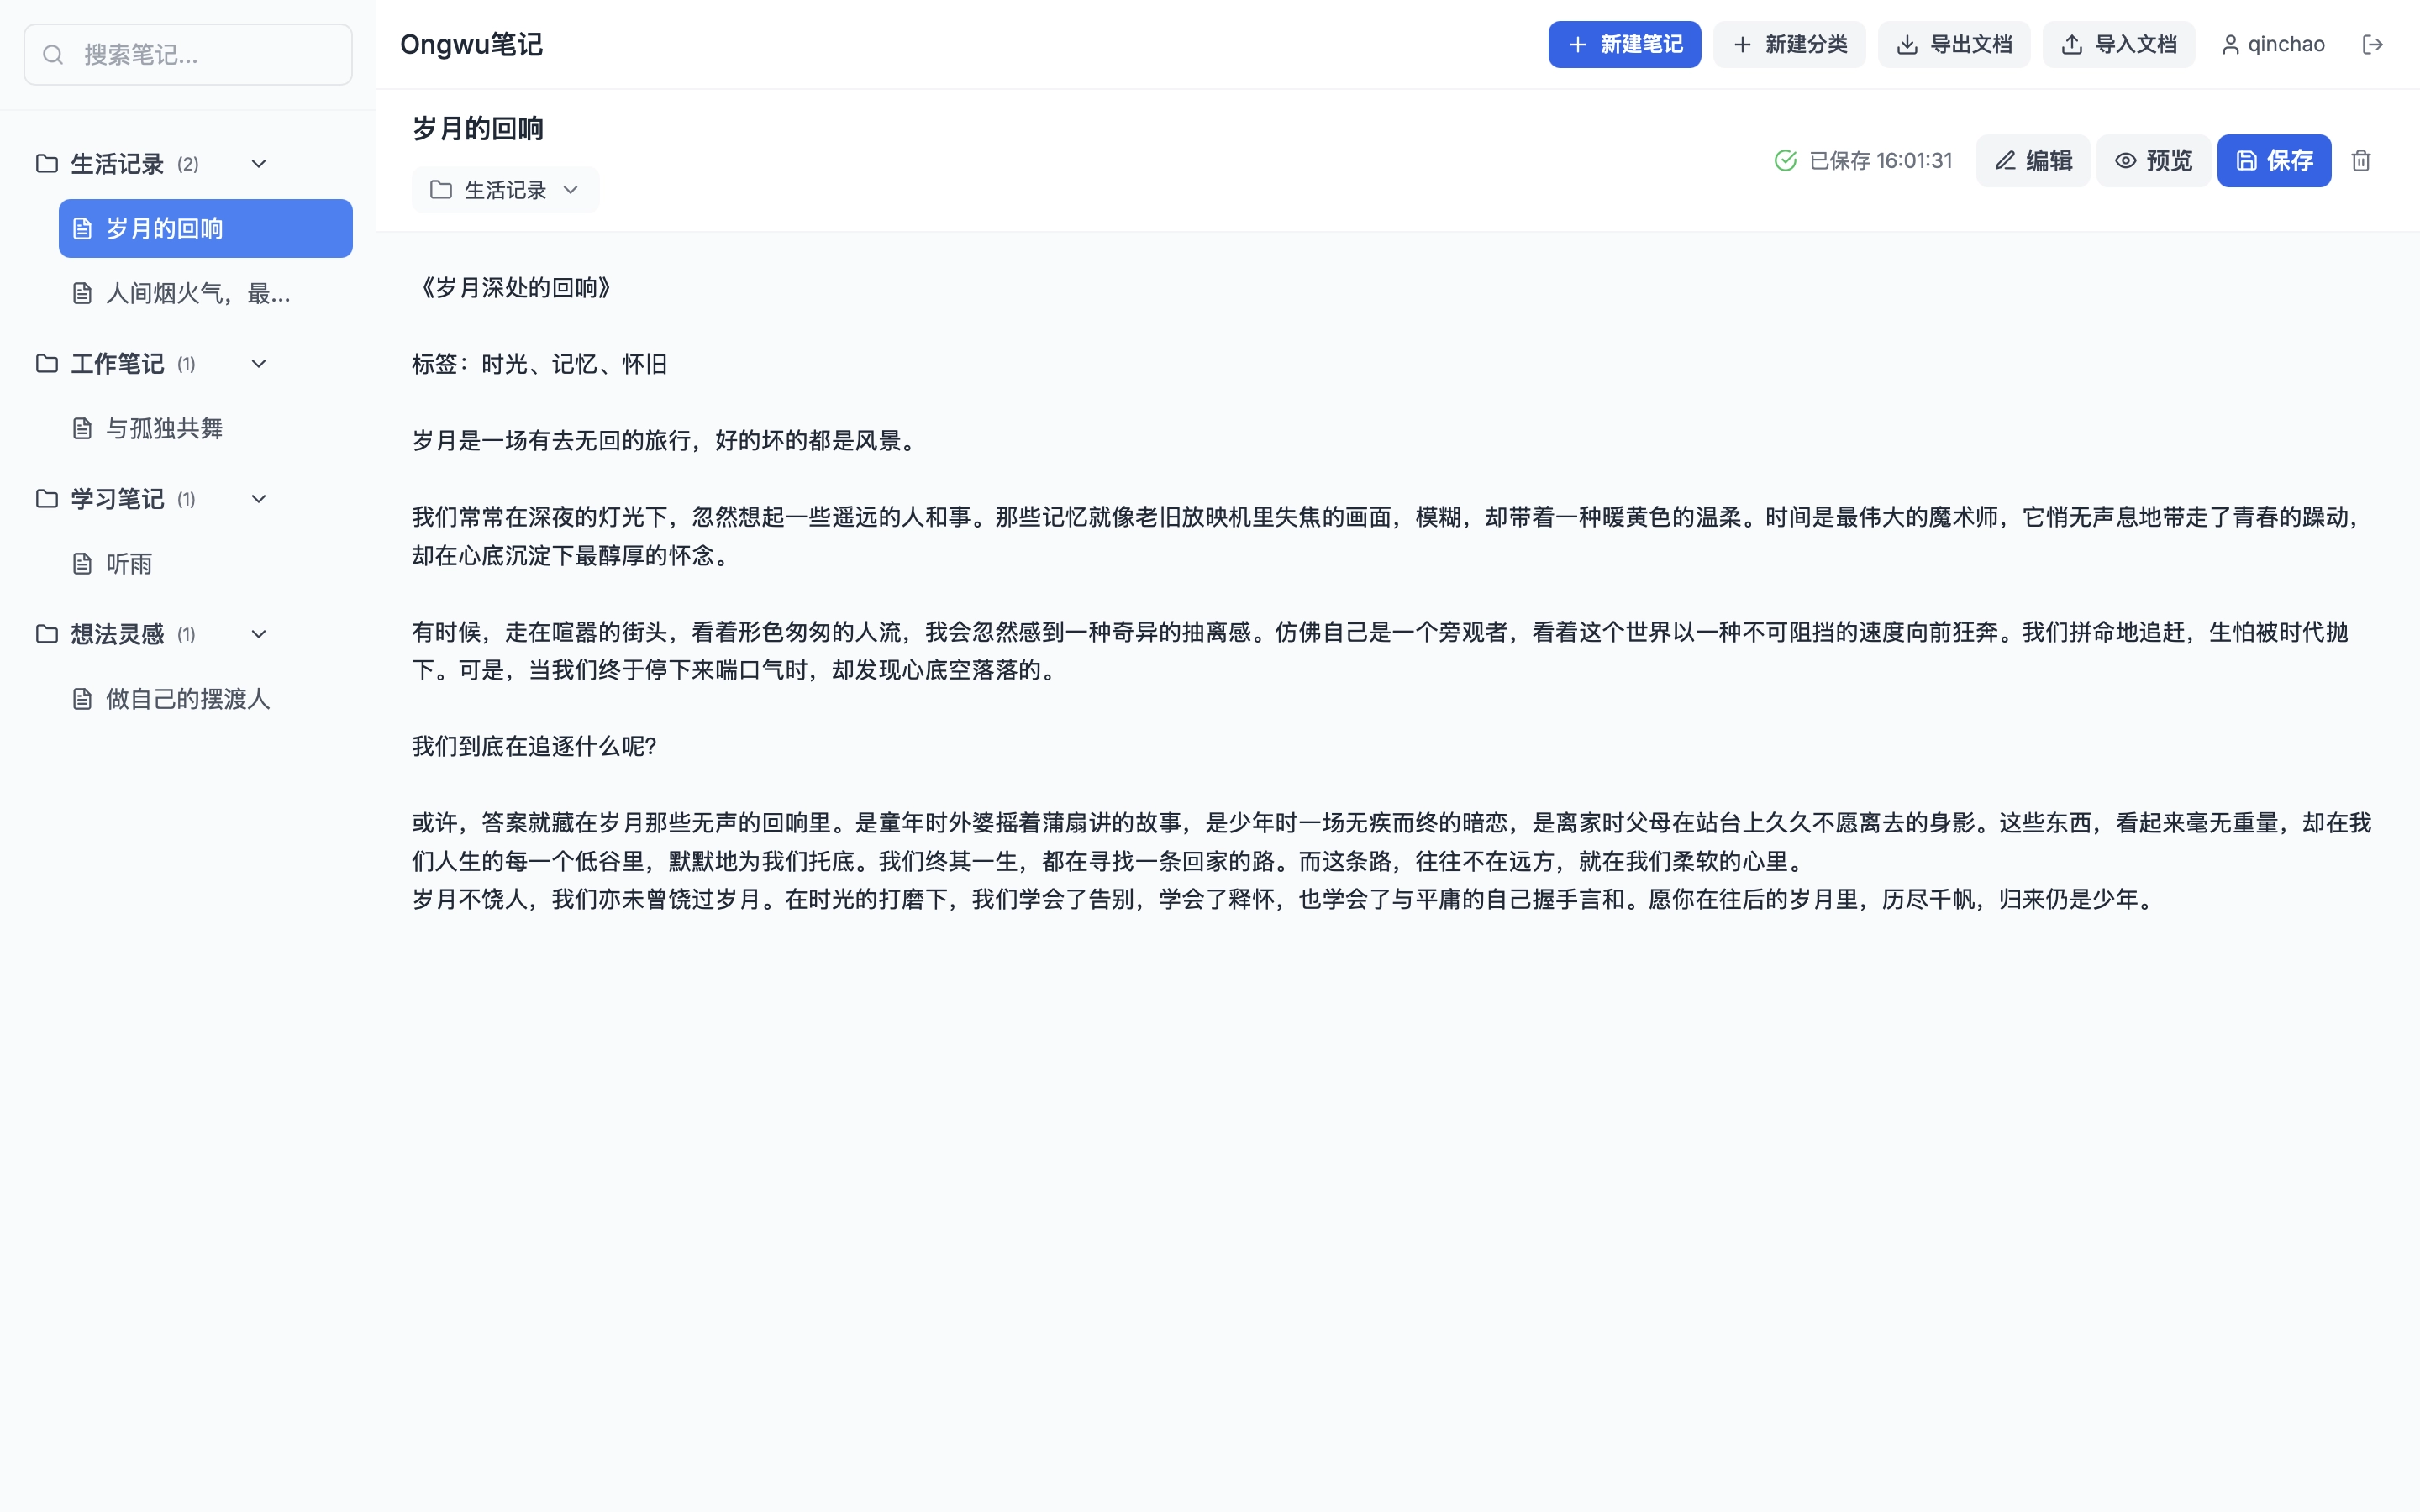The height and width of the screenshot is (1512, 2420).
Task: Click the 学习笔记 folder icon
Action: (x=46, y=498)
